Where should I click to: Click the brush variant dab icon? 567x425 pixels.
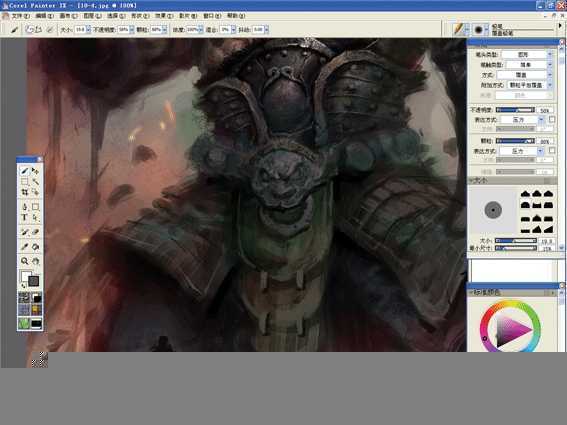(478, 29)
